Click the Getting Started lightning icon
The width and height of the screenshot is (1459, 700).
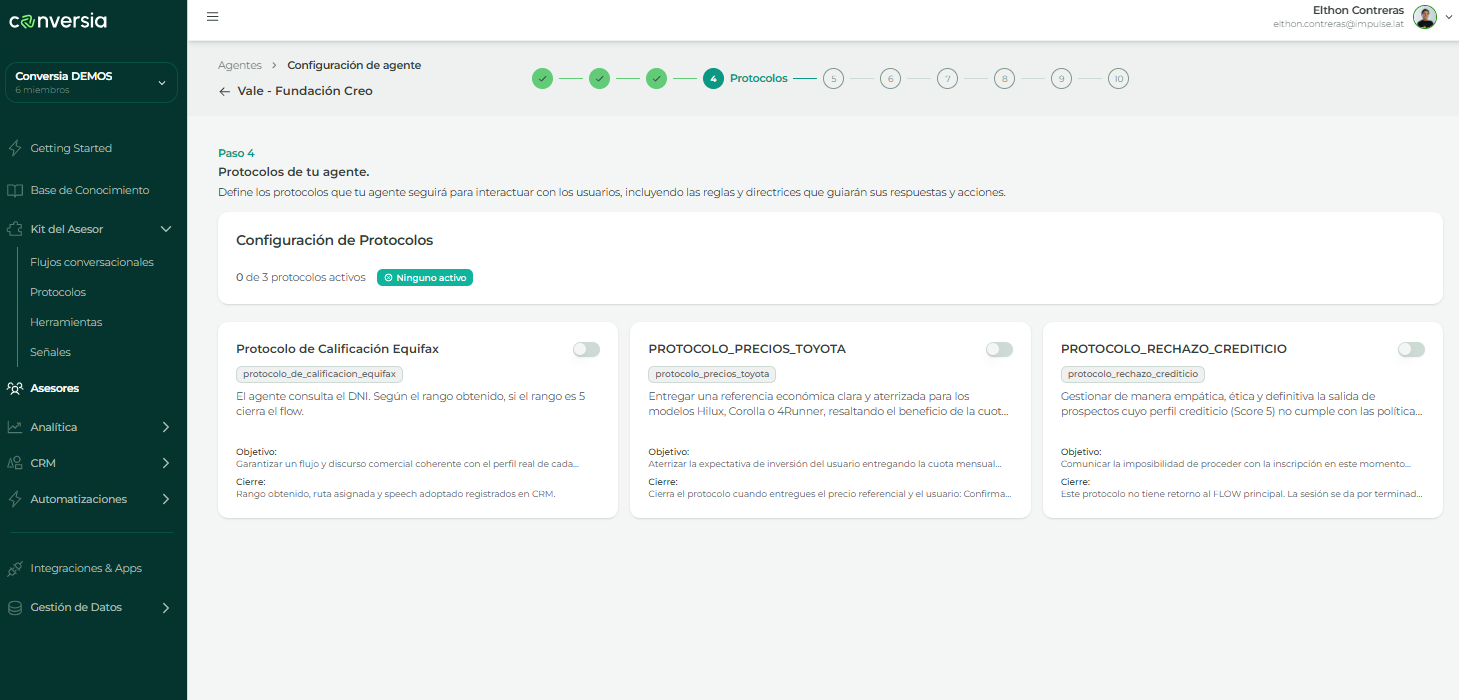[15, 148]
